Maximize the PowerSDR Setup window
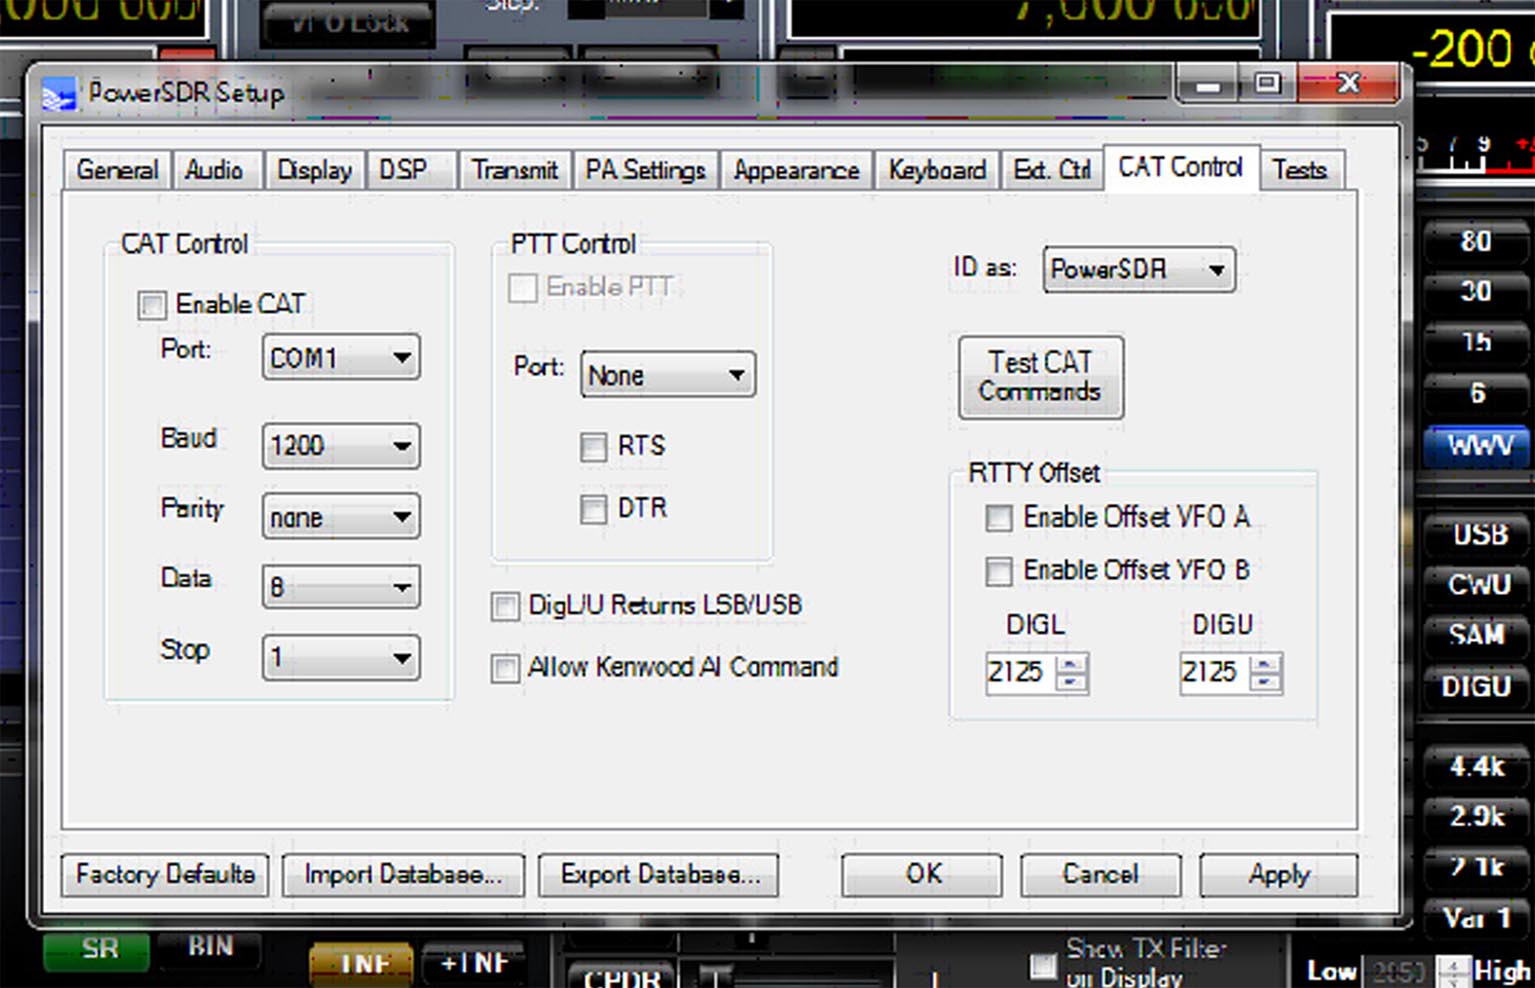 1267,85
